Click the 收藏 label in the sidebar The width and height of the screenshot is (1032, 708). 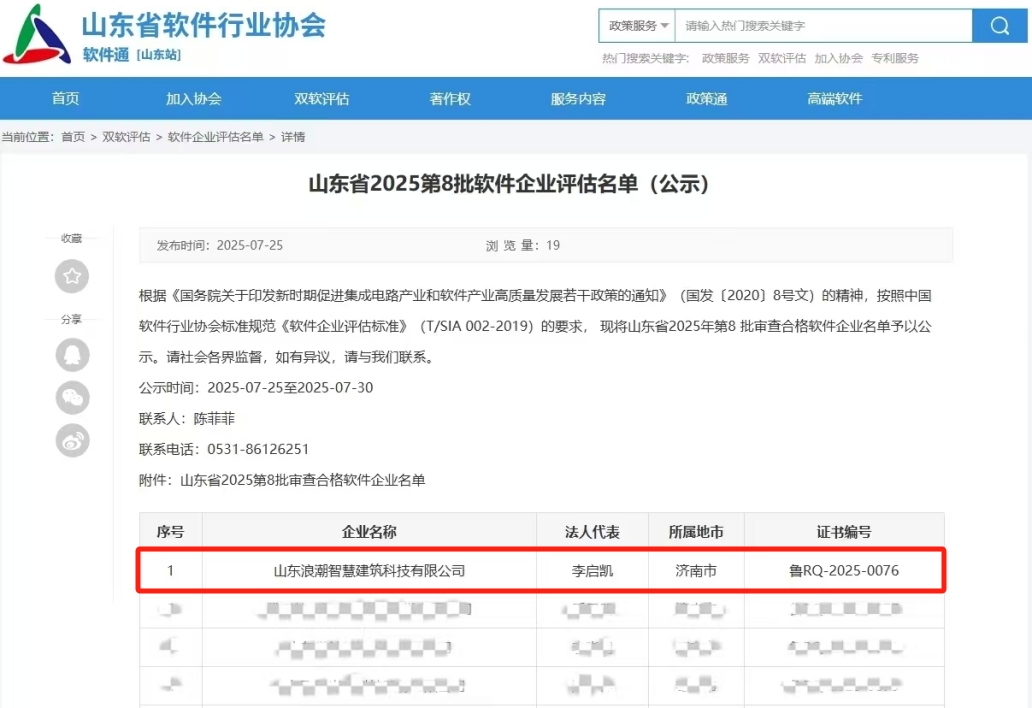tap(72, 238)
